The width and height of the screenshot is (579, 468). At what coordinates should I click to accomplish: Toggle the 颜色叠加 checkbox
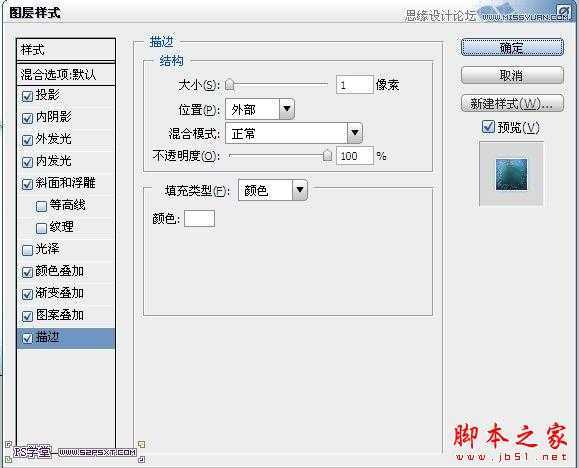pos(27,272)
